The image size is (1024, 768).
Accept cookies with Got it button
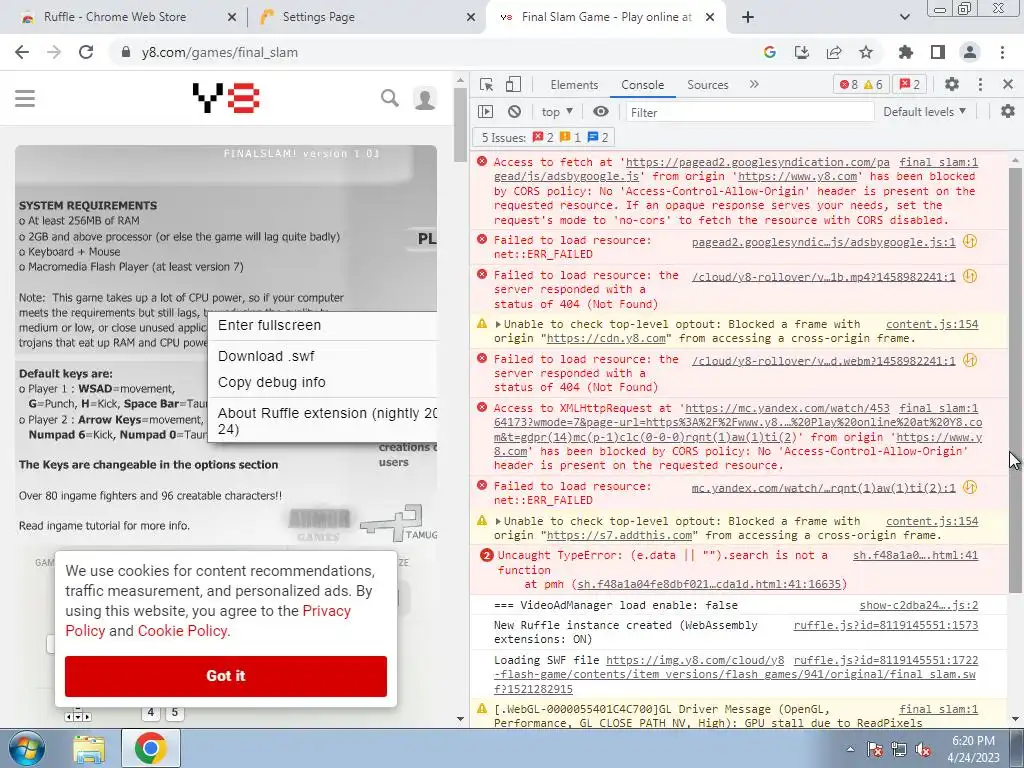[226, 676]
